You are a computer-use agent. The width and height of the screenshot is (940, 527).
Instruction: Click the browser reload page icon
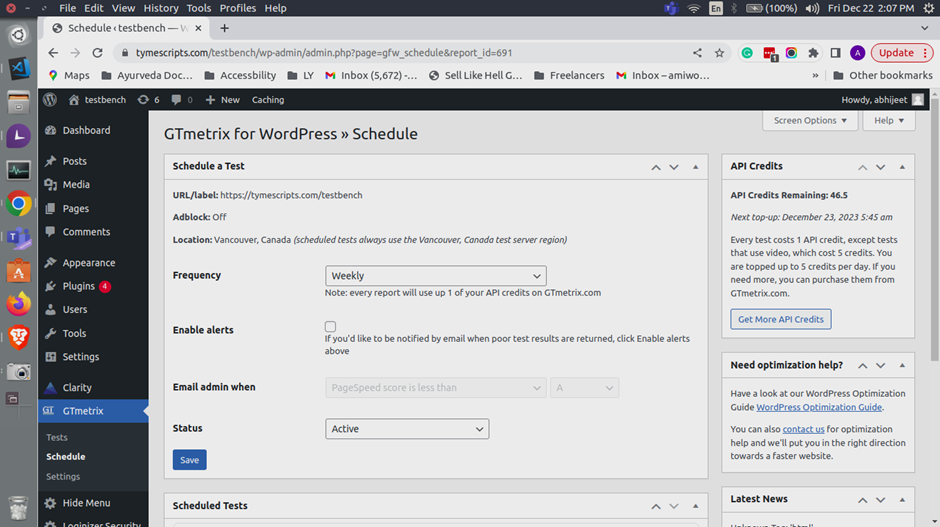(x=97, y=53)
